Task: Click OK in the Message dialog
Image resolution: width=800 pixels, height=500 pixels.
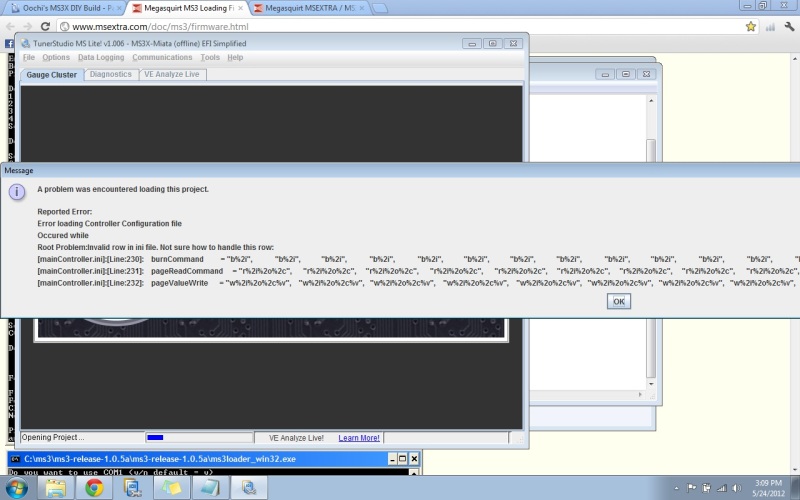Action: [618, 302]
